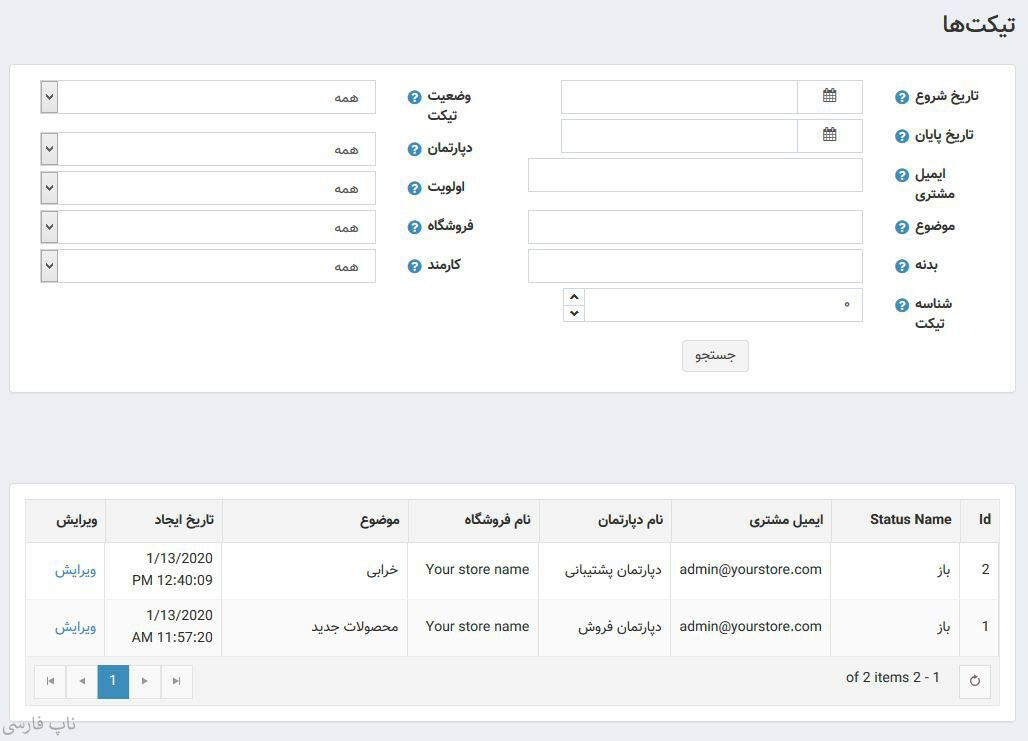Click ویرایش link for ticket 2
This screenshot has height=741, width=1028.
[75, 570]
